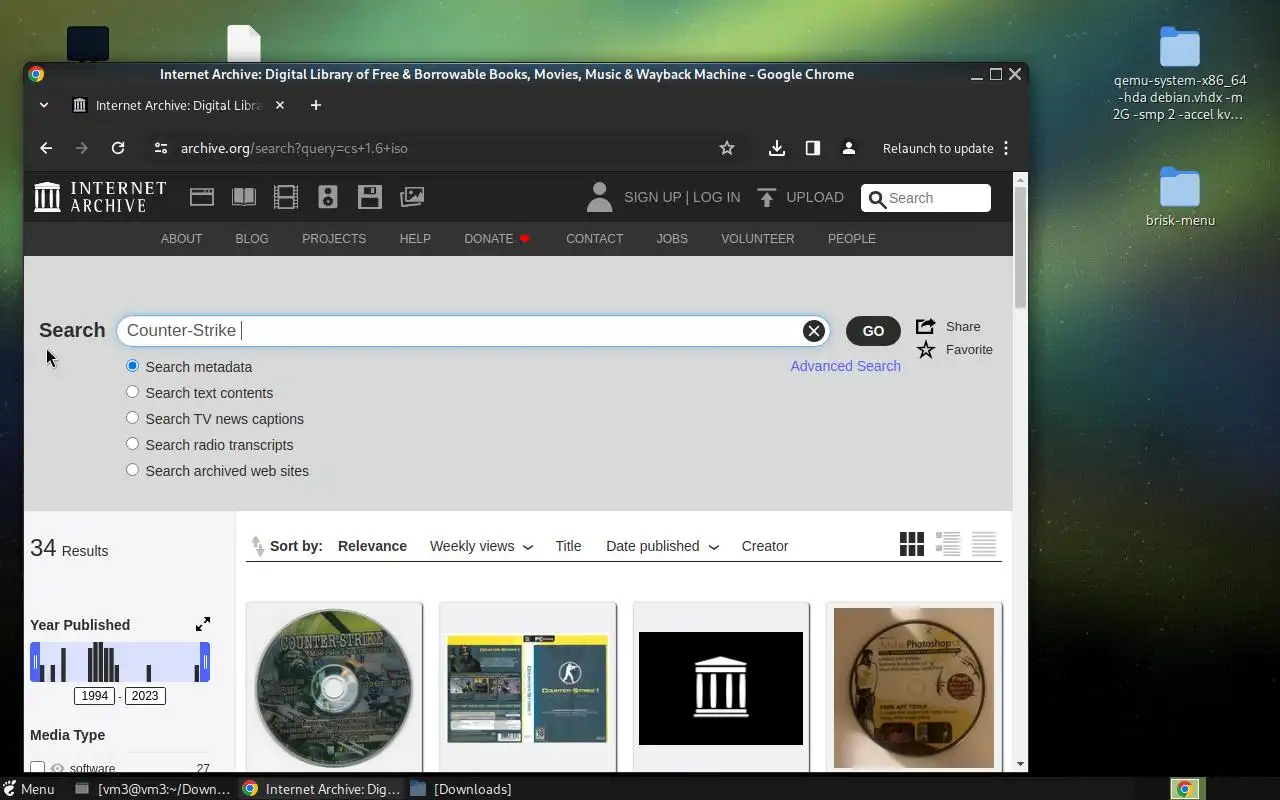The width and height of the screenshot is (1280, 800).
Task: Click the Favorite star icon
Action: coord(926,349)
